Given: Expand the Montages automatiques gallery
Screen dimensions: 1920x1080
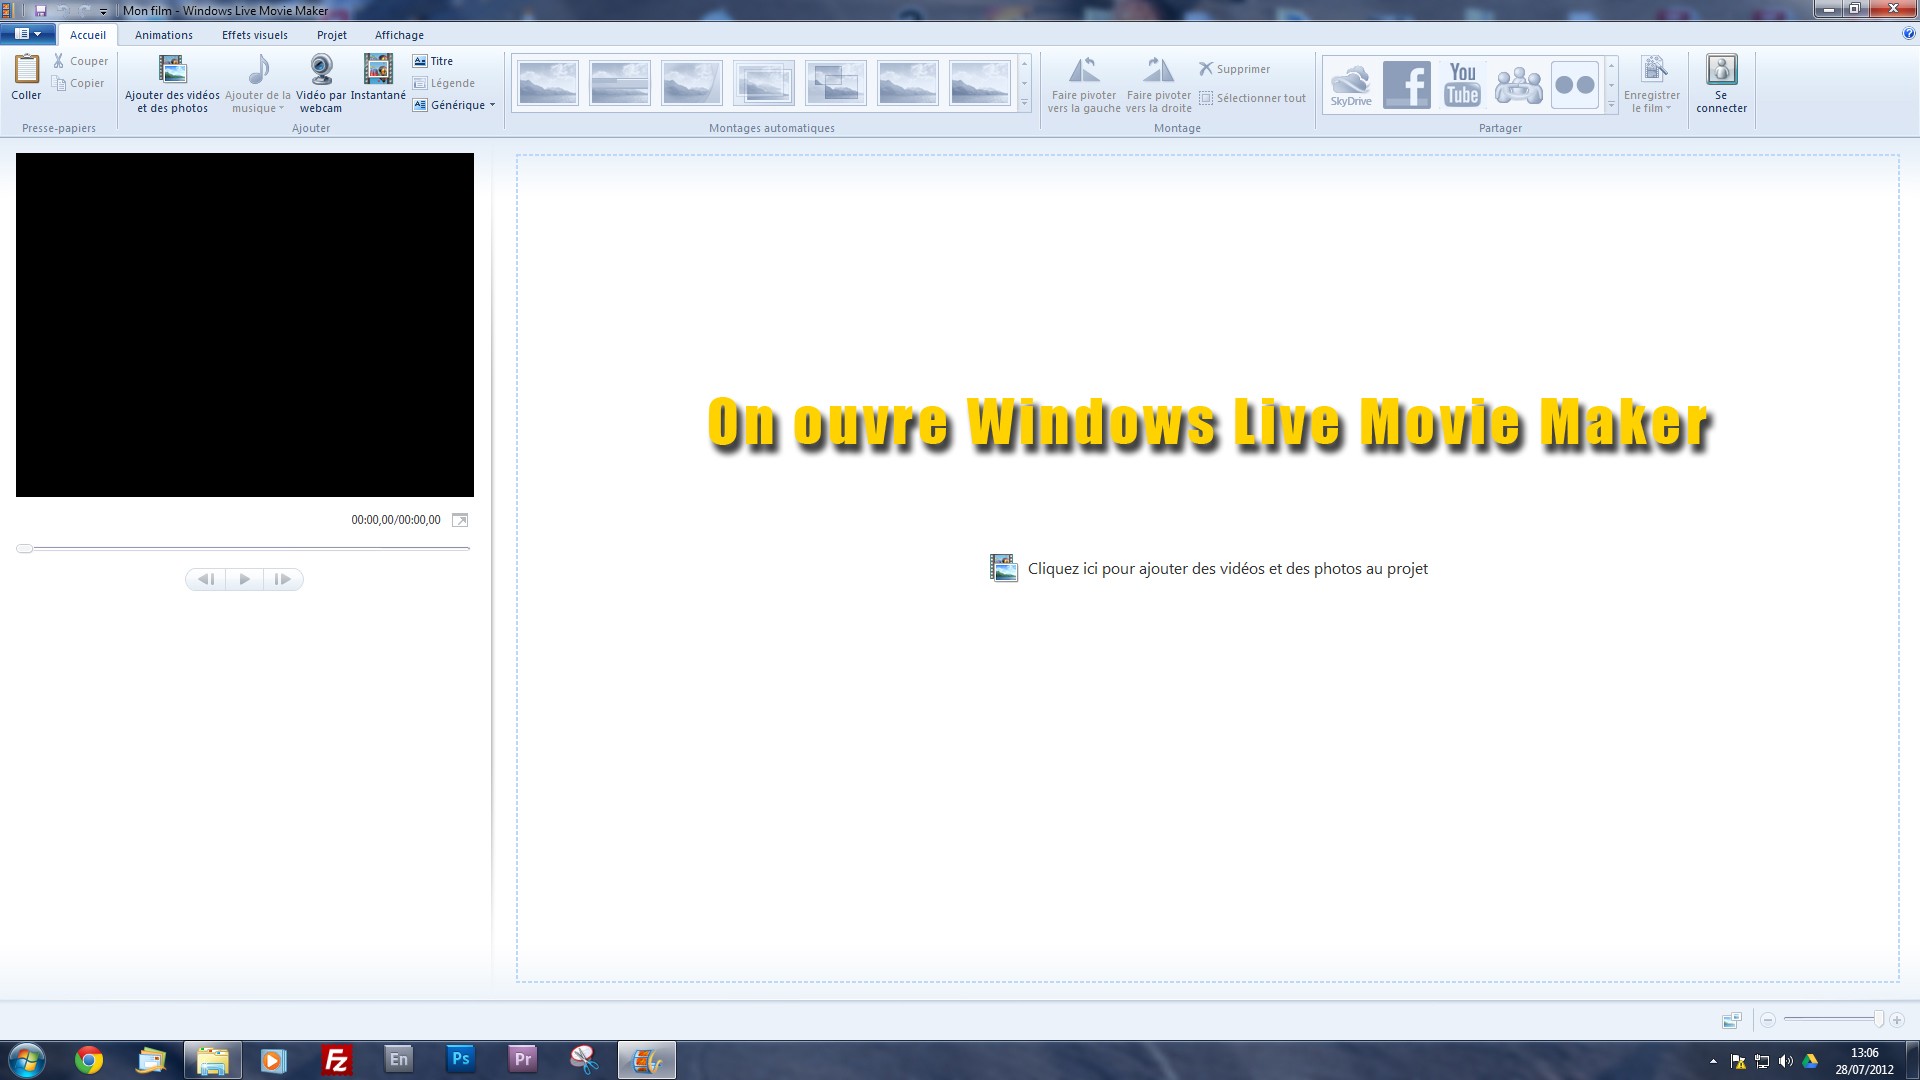Looking at the screenshot, I should (1024, 103).
